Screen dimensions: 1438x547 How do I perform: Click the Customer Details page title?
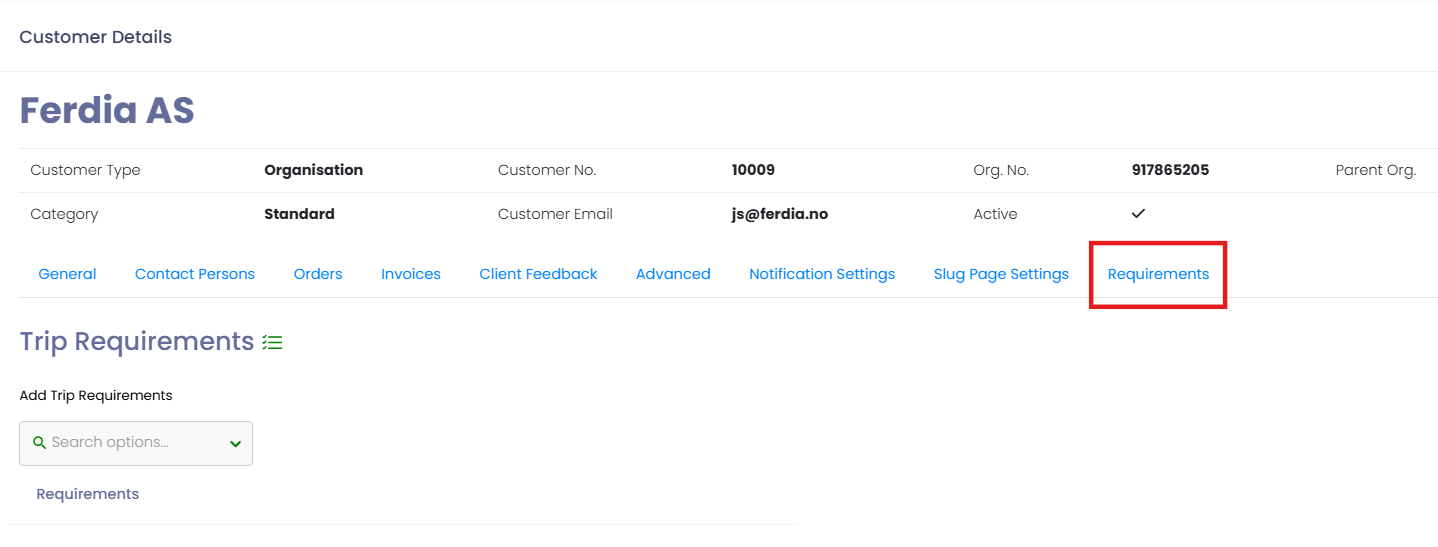click(x=96, y=37)
